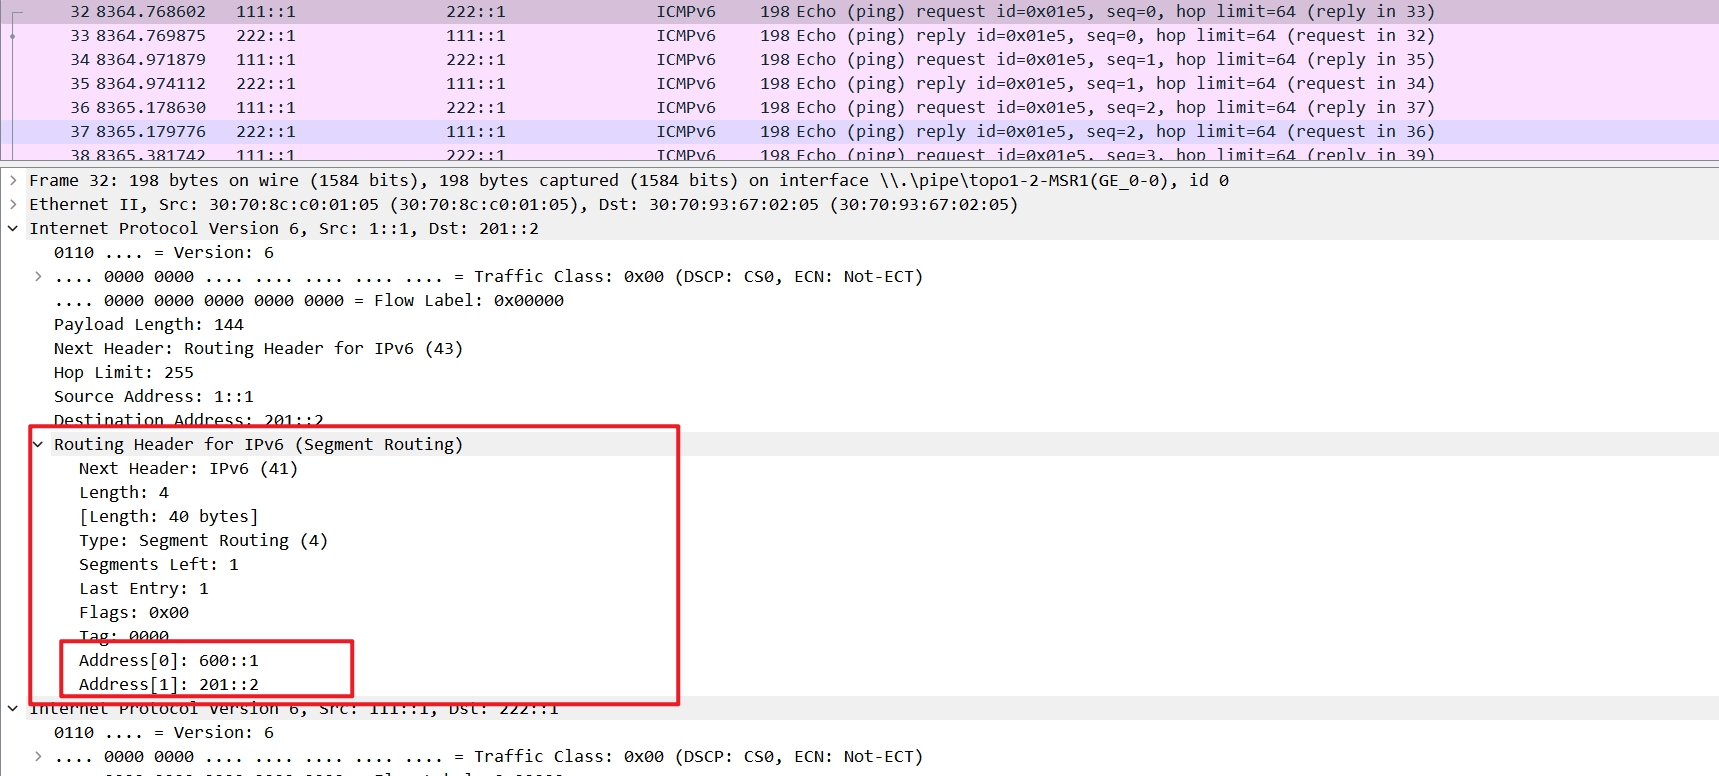
Task: Select the Next Header: IPv6 (41) field
Action: click(188, 468)
